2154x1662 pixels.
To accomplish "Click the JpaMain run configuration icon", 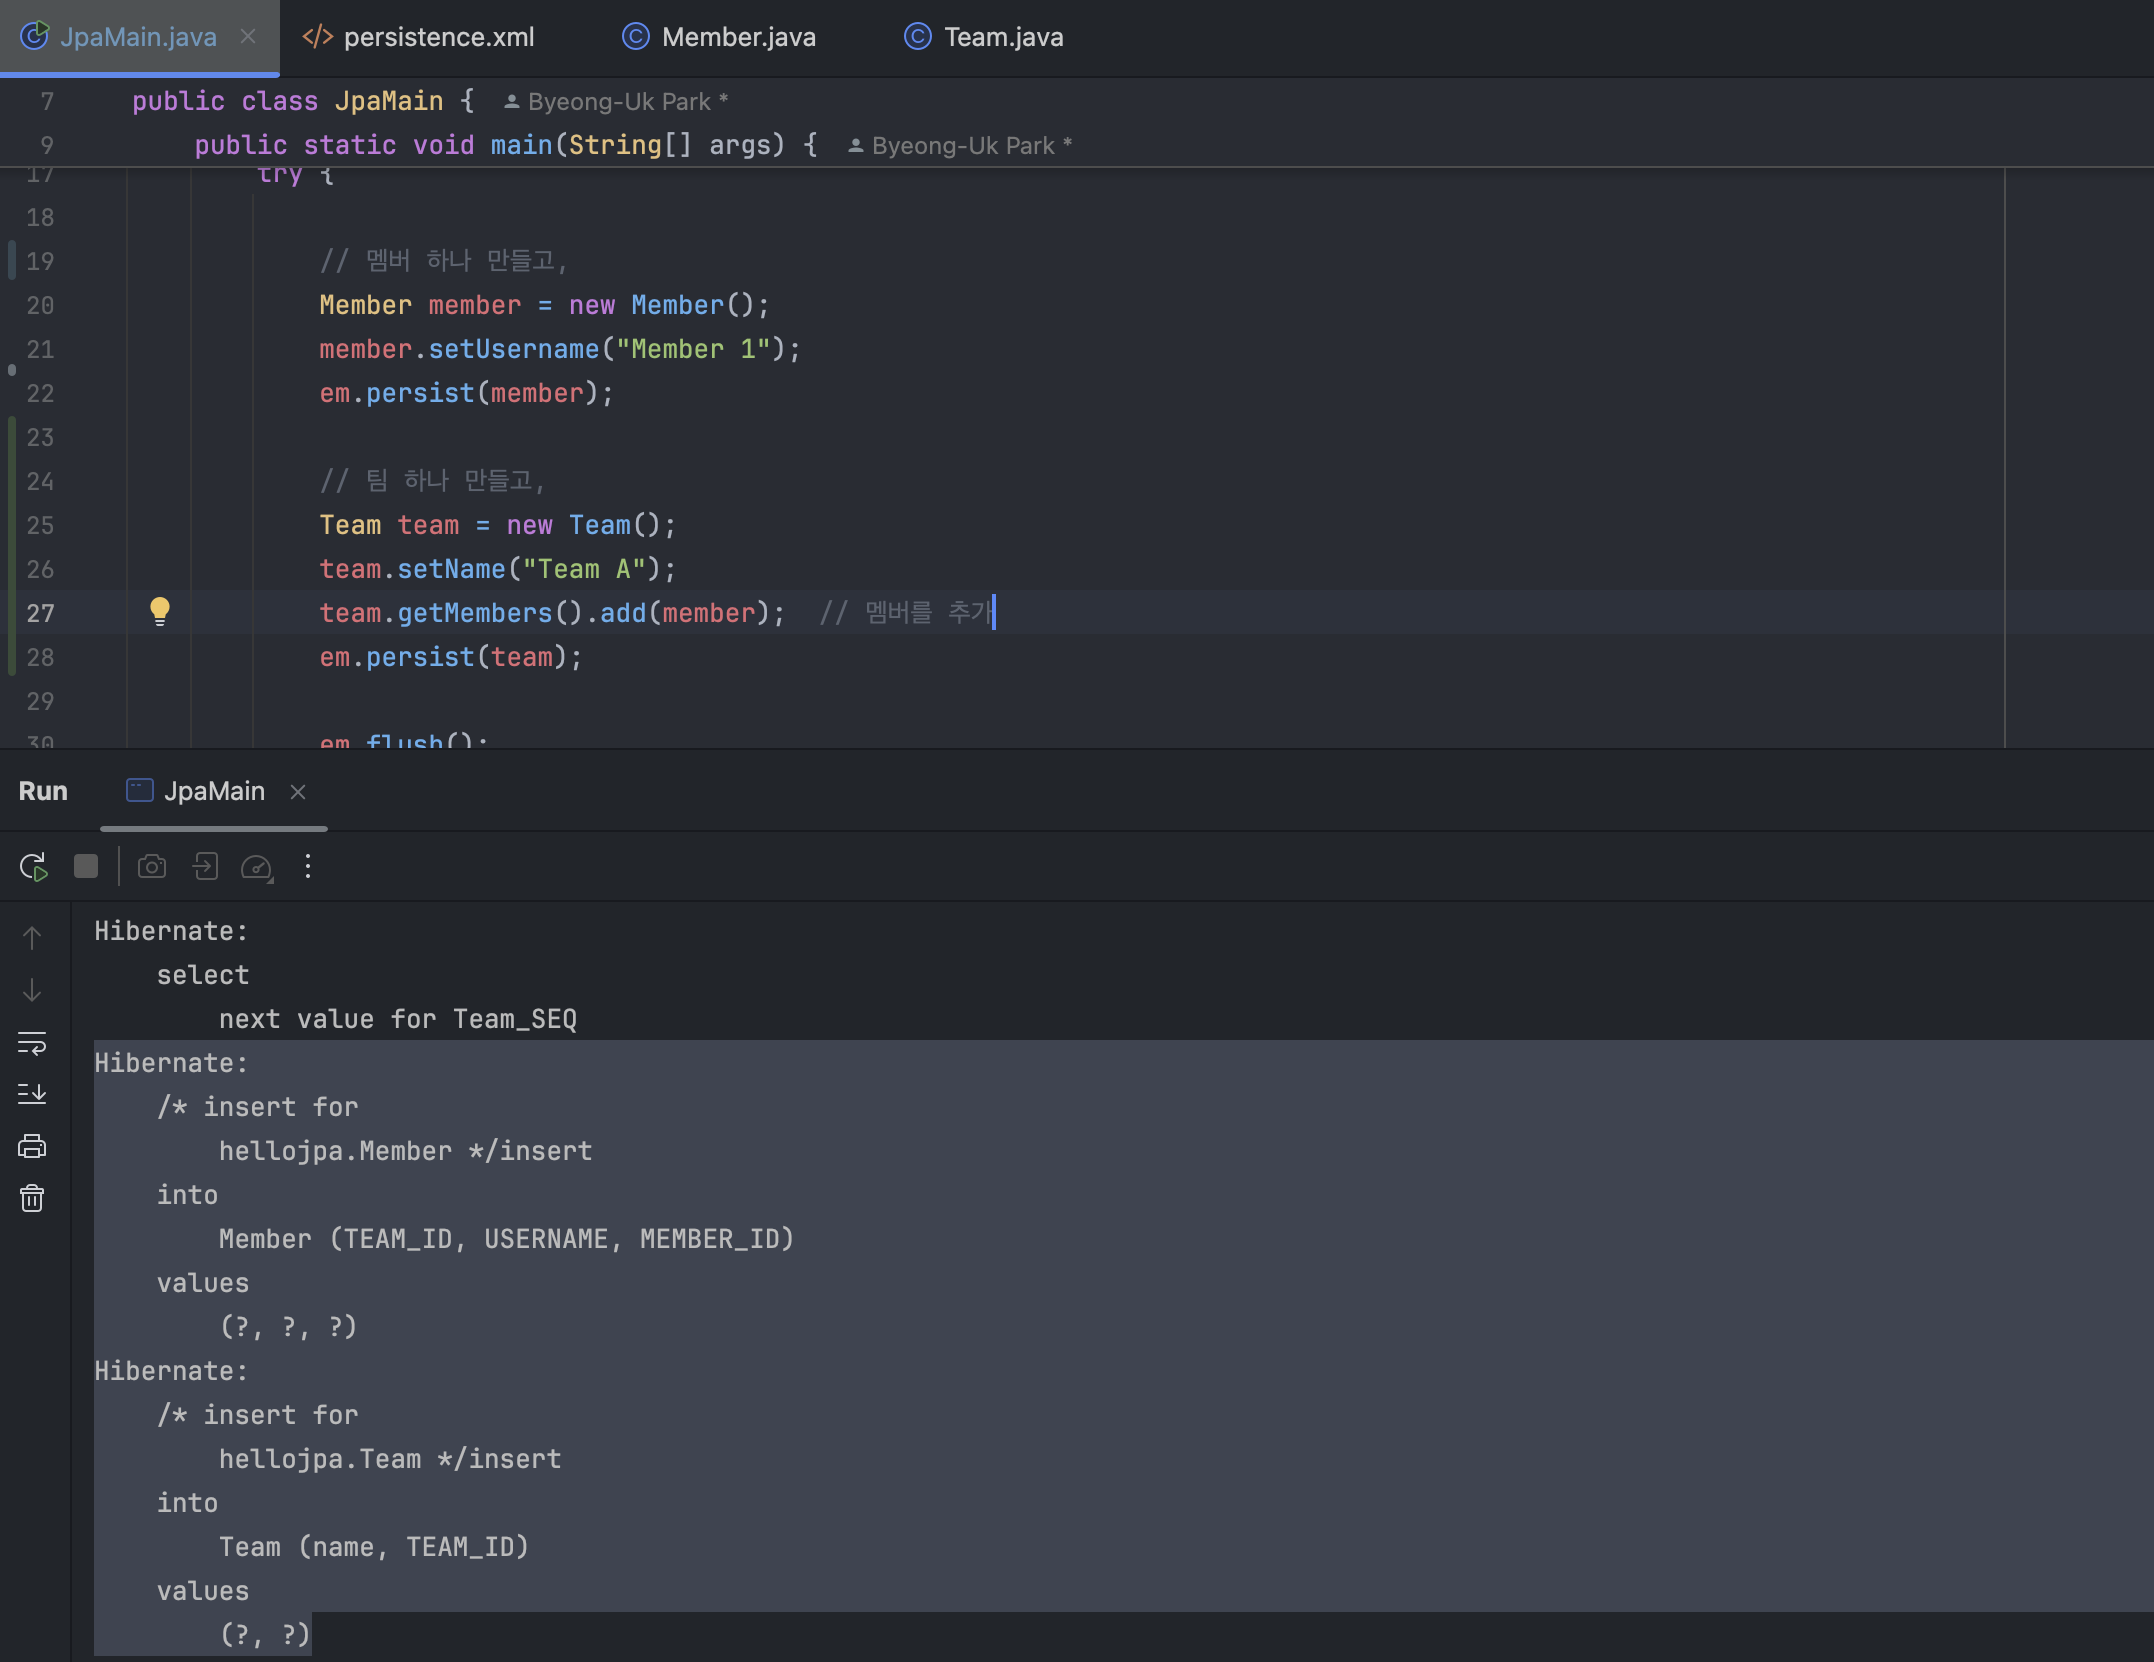I will click(x=140, y=791).
